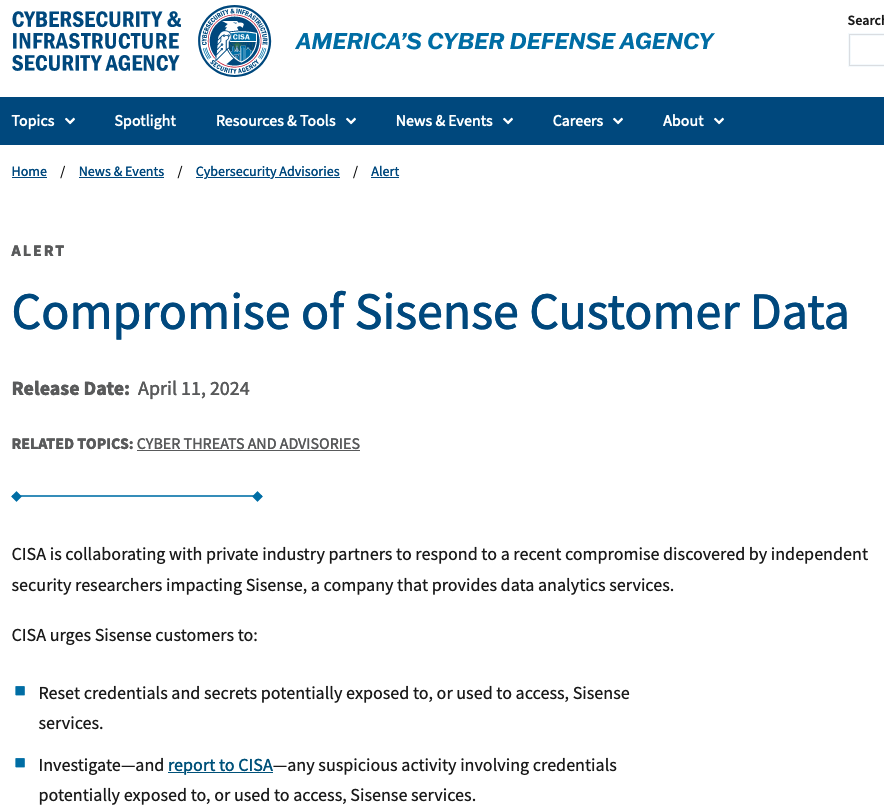Click the Alert breadcrumb link
The width and height of the screenshot is (884, 811).
[x=384, y=171]
